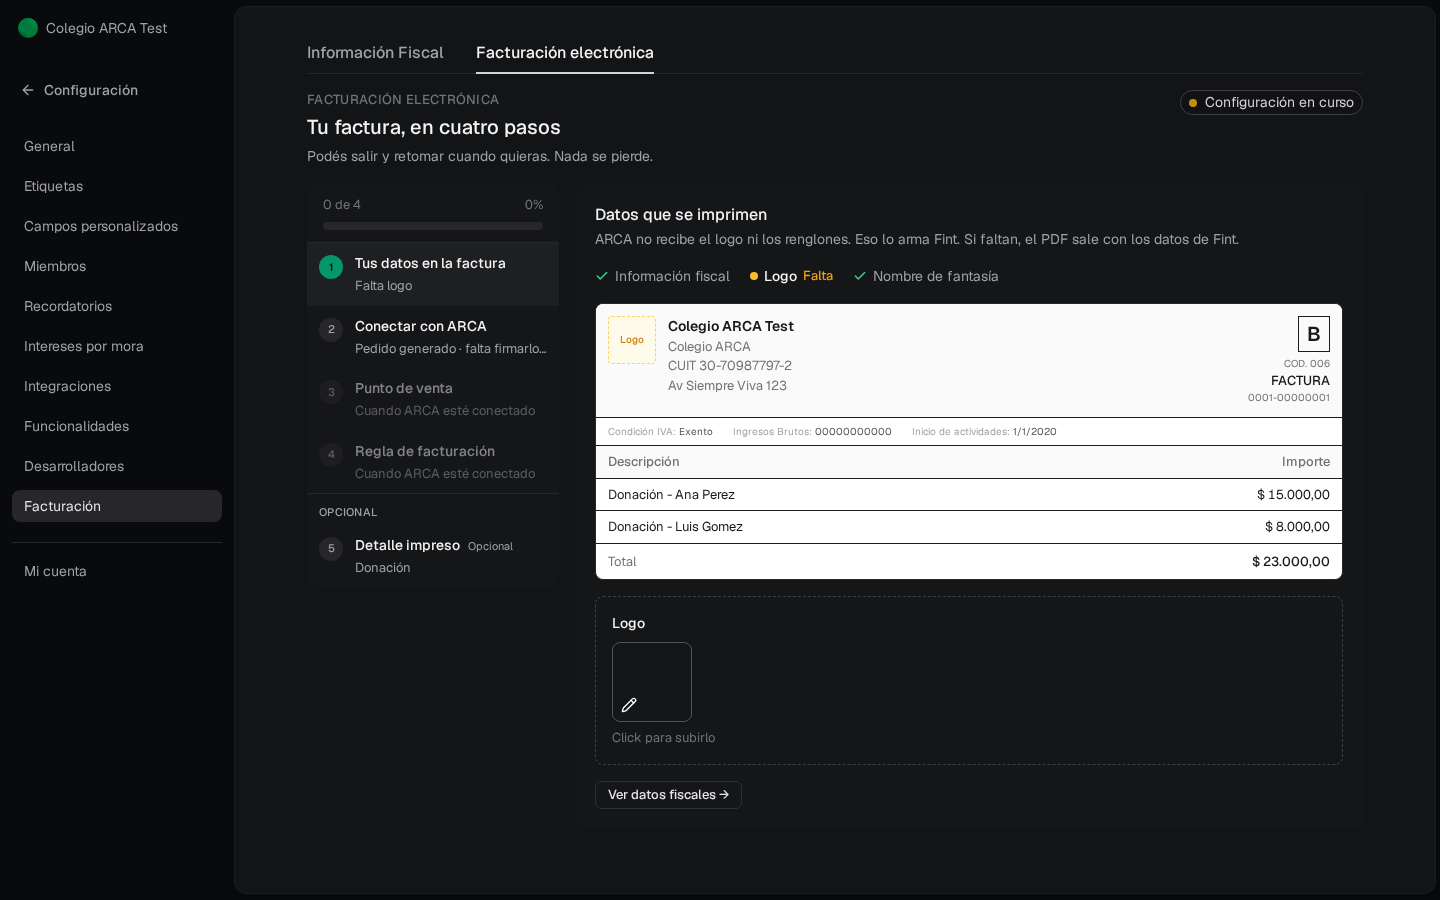Image resolution: width=1440 pixels, height=900 pixels.
Task: Click the pencil edit icon in the logo uploader
Action: 629,705
